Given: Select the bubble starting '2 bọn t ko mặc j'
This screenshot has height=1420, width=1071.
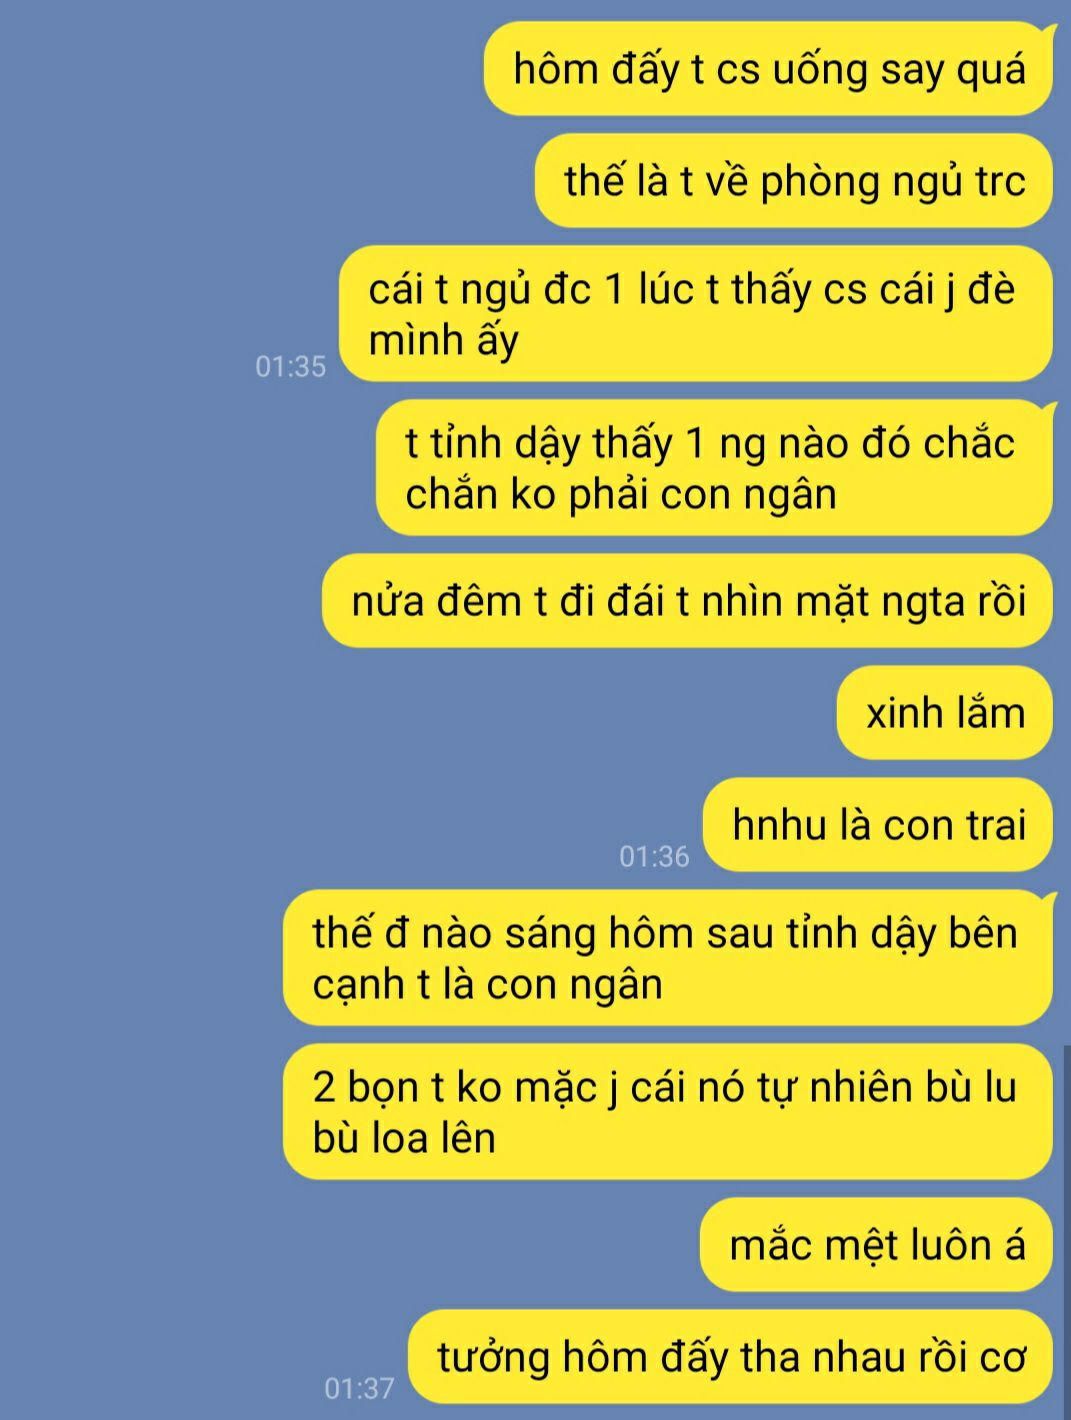Looking at the screenshot, I should click(x=668, y=1112).
